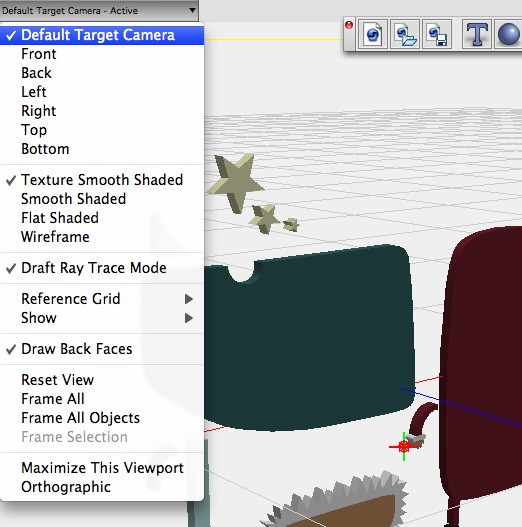522x527 pixels.
Task: Switch viewport to Front view
Action: tap(102, 54)
